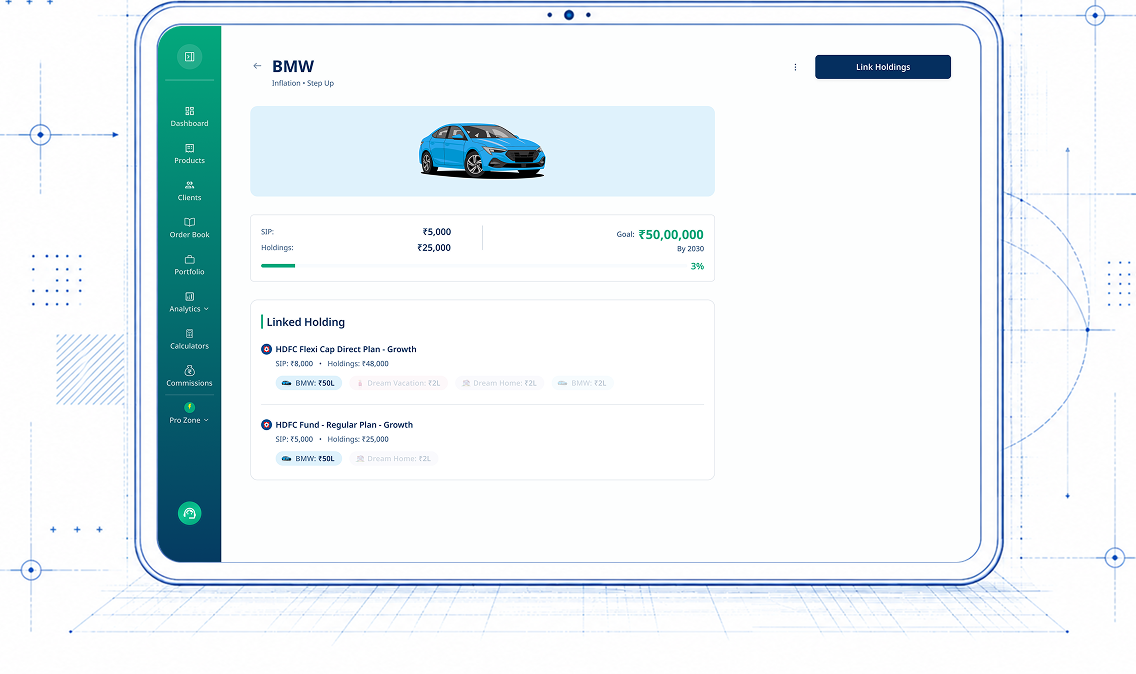Click the Goal amount ₹50,00,000

[671, 235]
